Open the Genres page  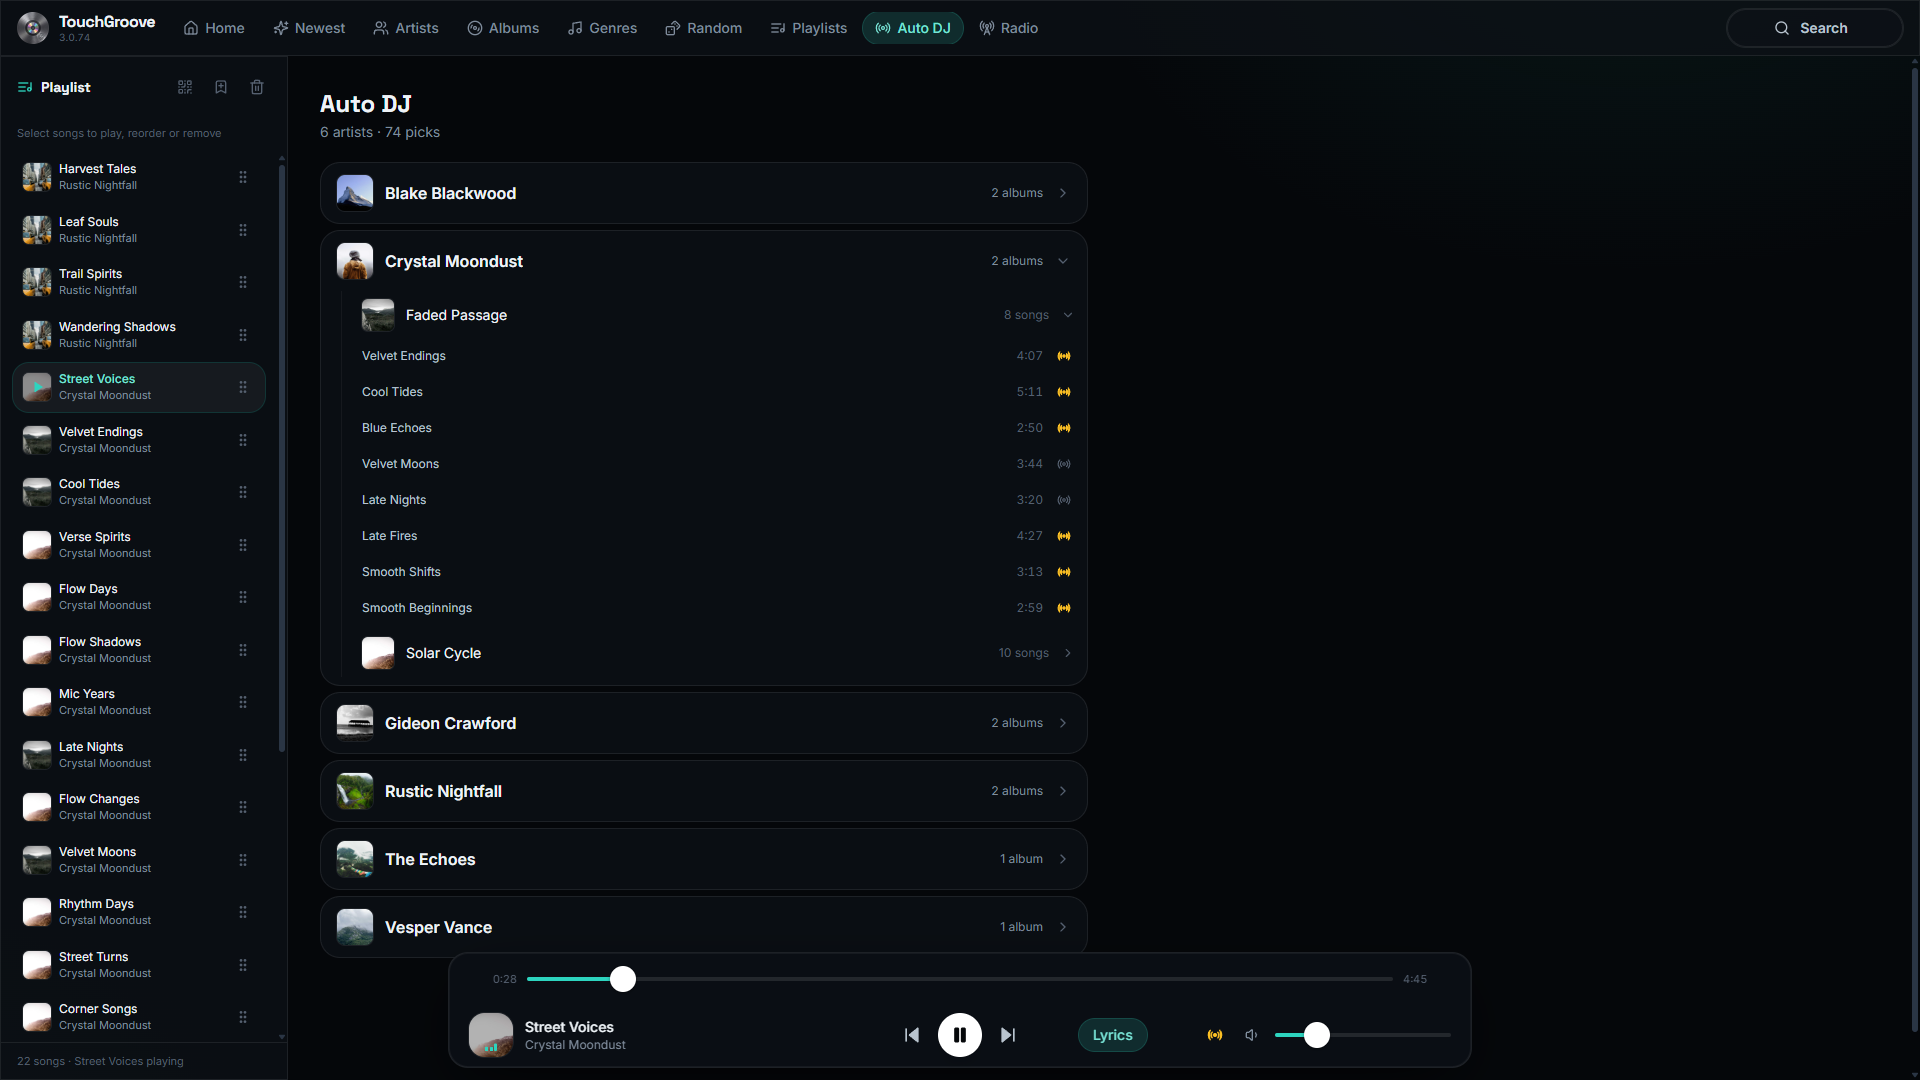tap(602, 28)
